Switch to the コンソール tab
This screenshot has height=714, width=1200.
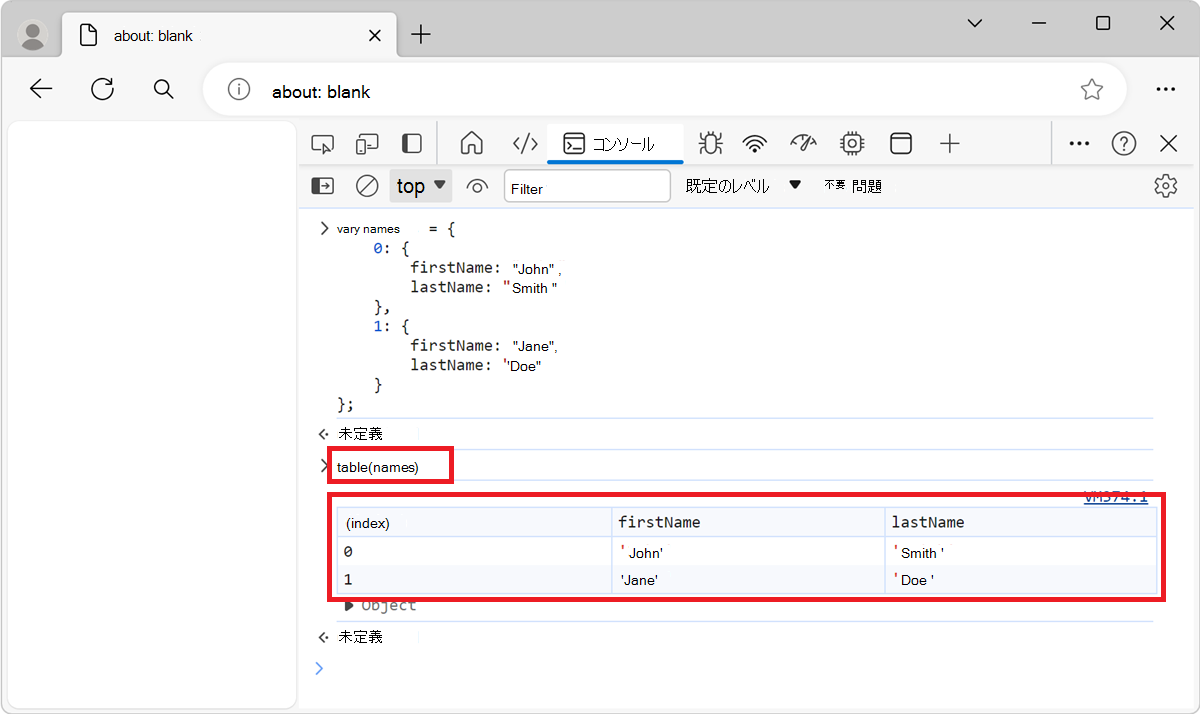click(x=616, y=143)
